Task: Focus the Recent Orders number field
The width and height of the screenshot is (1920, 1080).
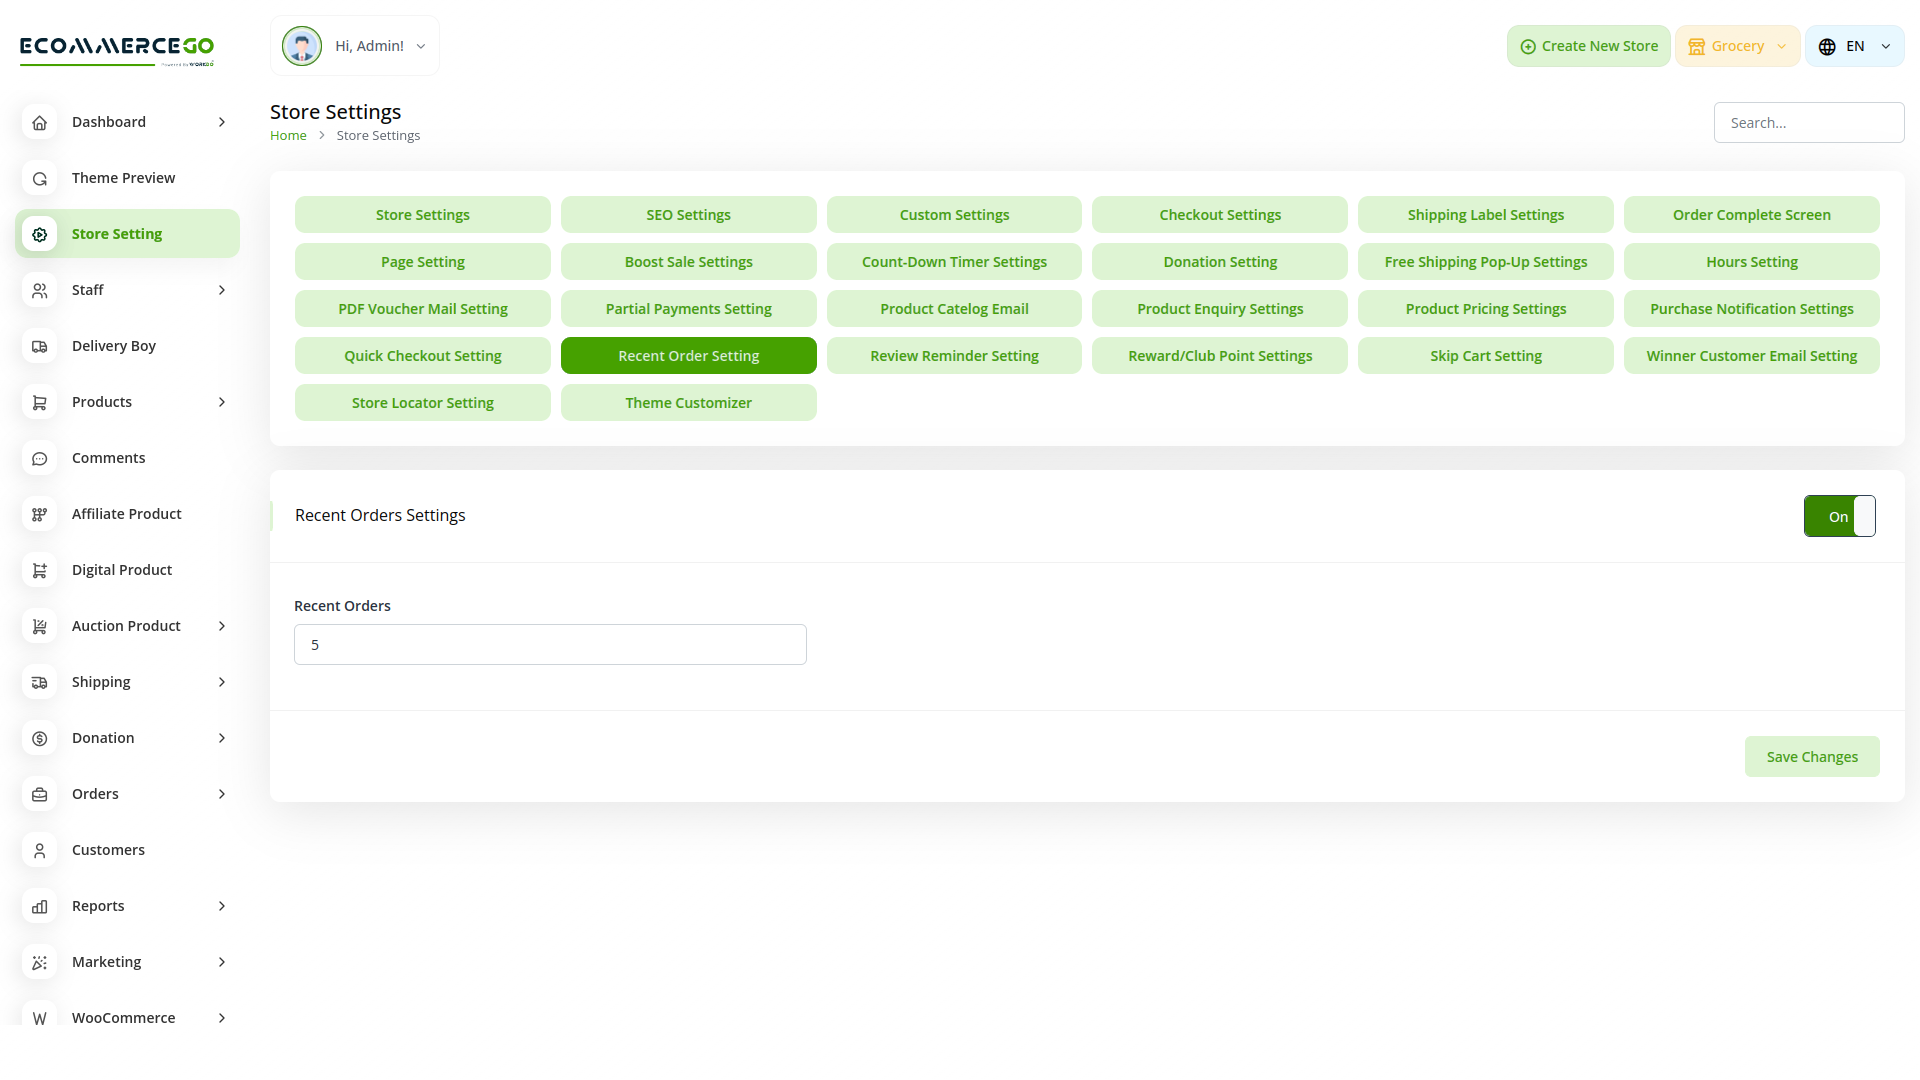Action: [x=550, y=645]
